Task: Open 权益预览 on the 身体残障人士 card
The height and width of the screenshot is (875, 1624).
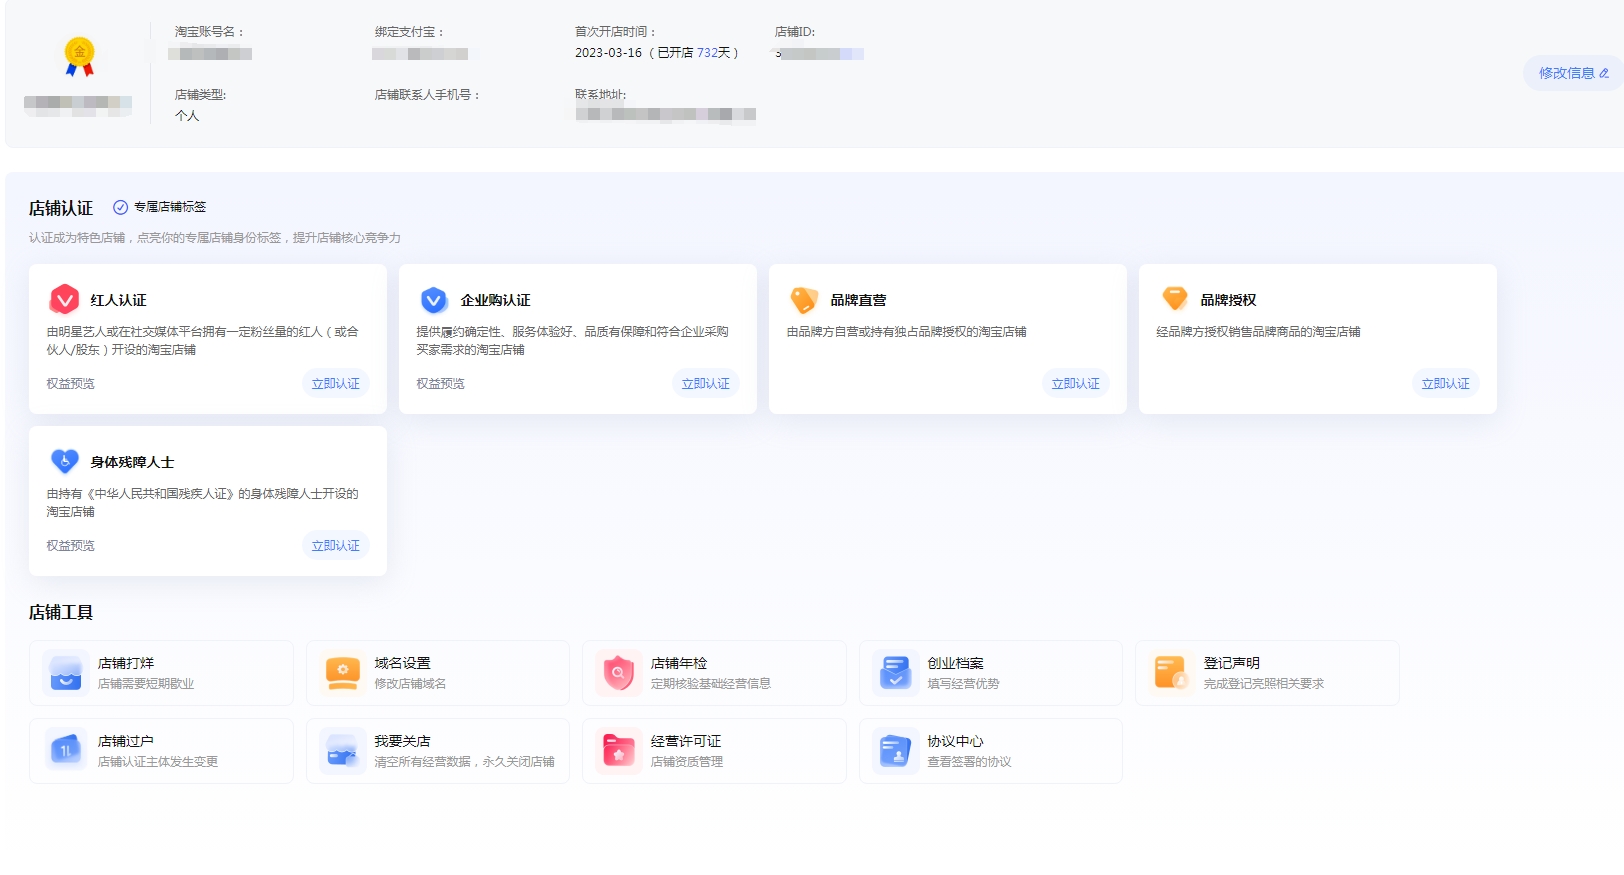Action: click(71, 546)
